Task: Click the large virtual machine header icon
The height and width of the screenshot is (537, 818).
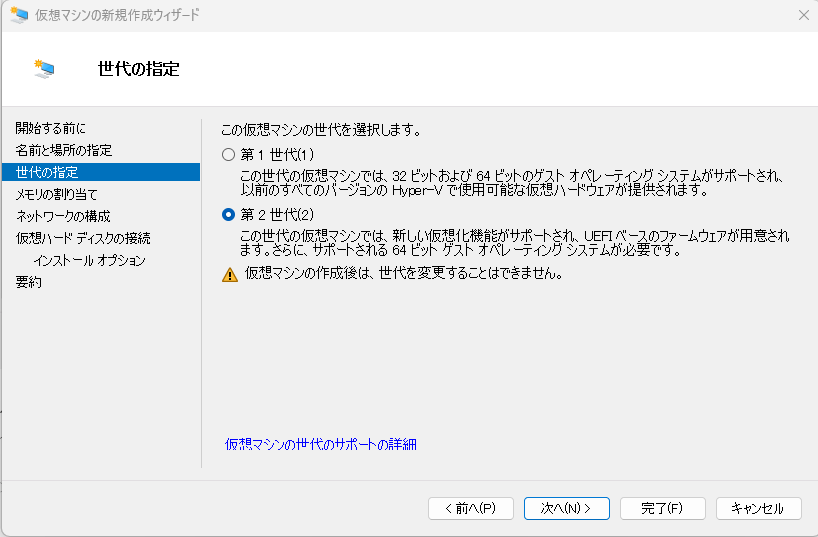Action: click(x=44, y=69)
